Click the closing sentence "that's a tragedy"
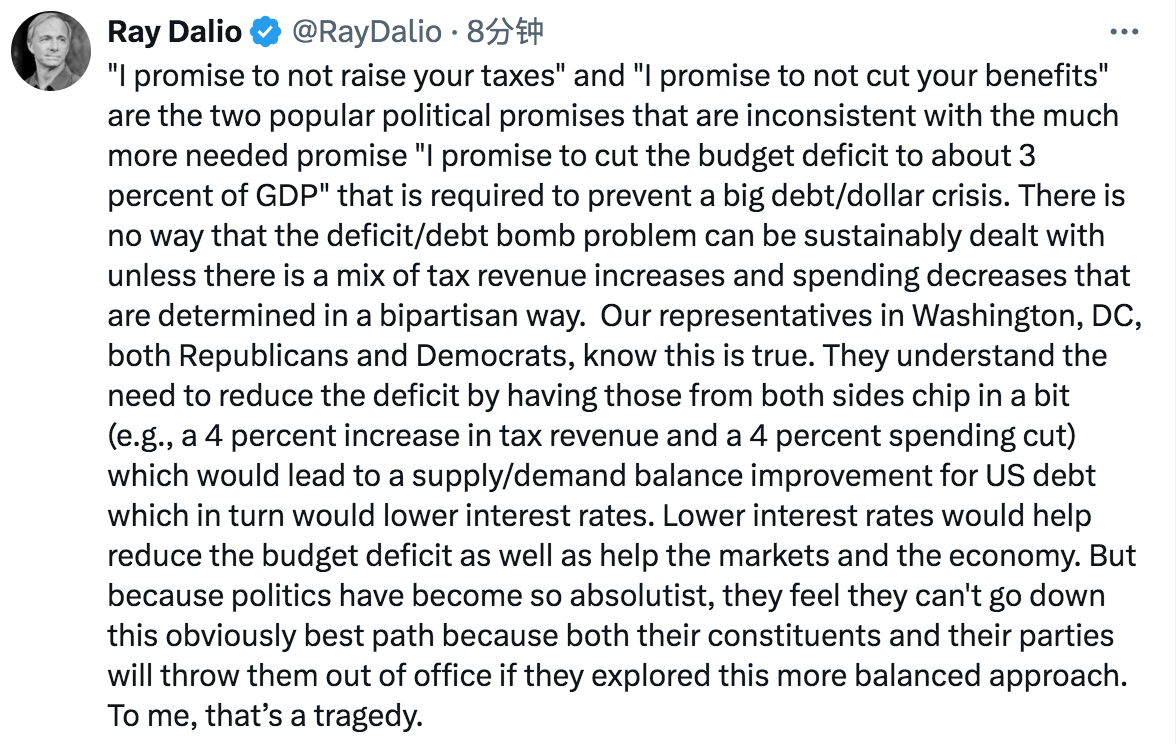The height and width of the screenshot is (744, 1176). (314, 716)
